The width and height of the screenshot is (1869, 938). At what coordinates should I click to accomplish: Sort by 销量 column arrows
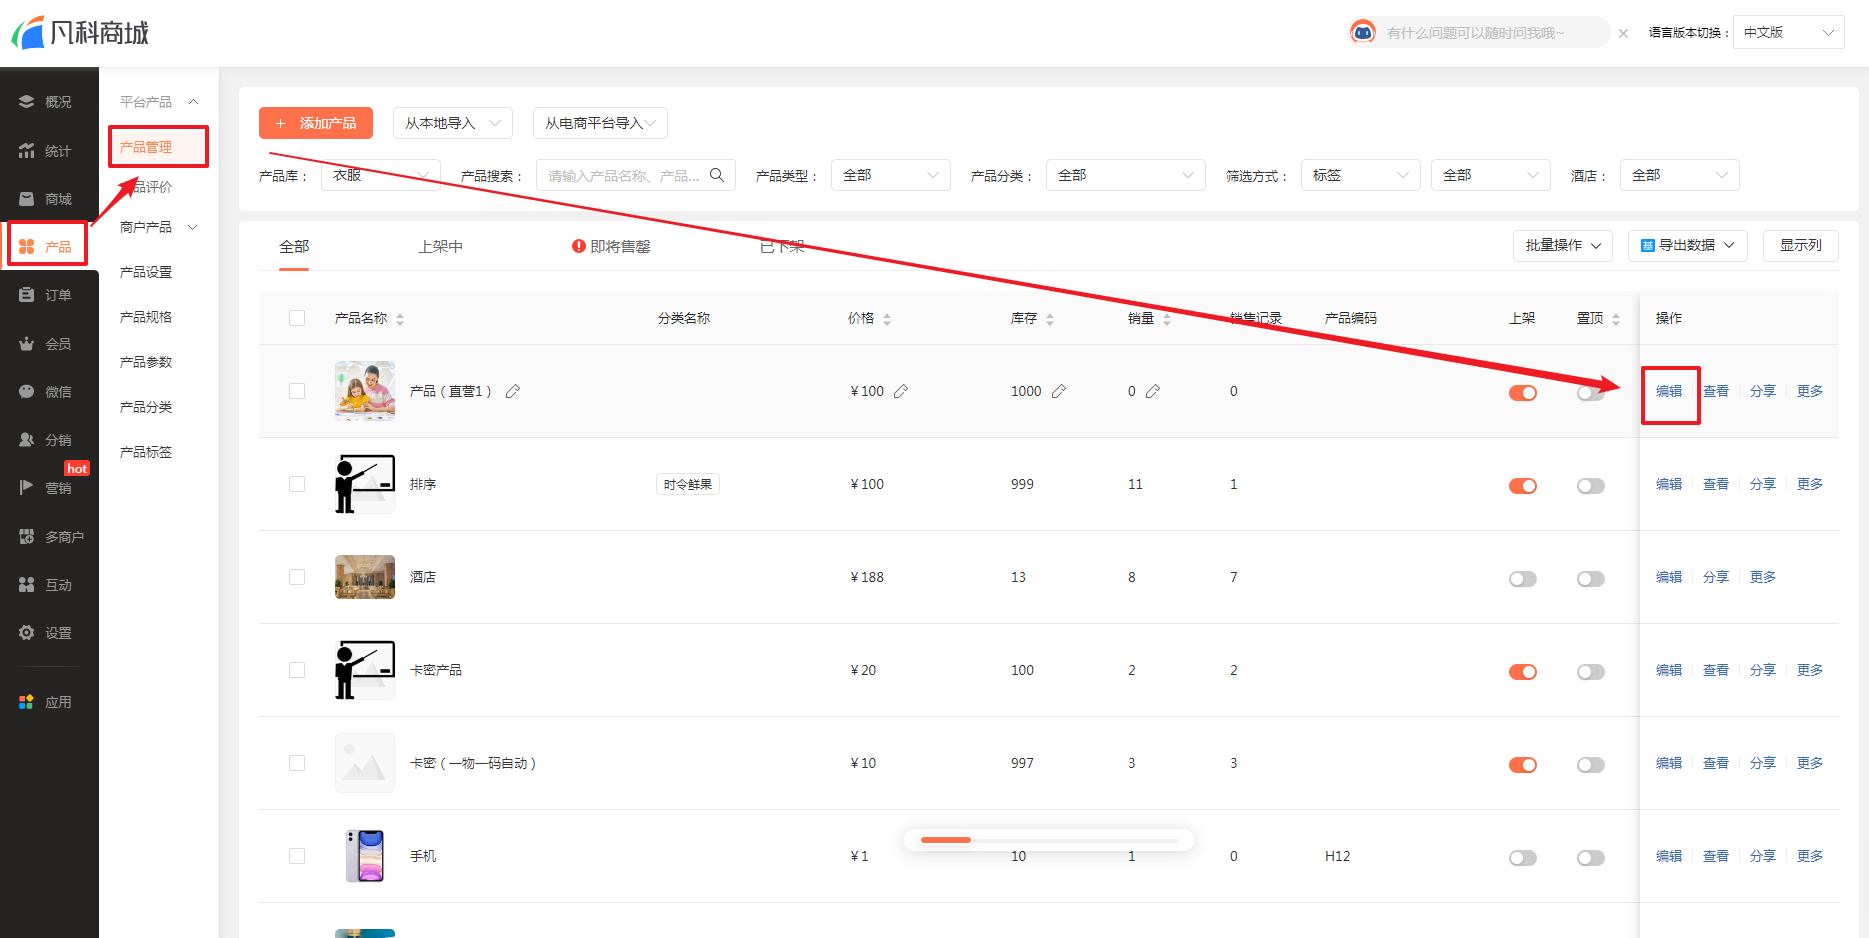click(1167, 319)
